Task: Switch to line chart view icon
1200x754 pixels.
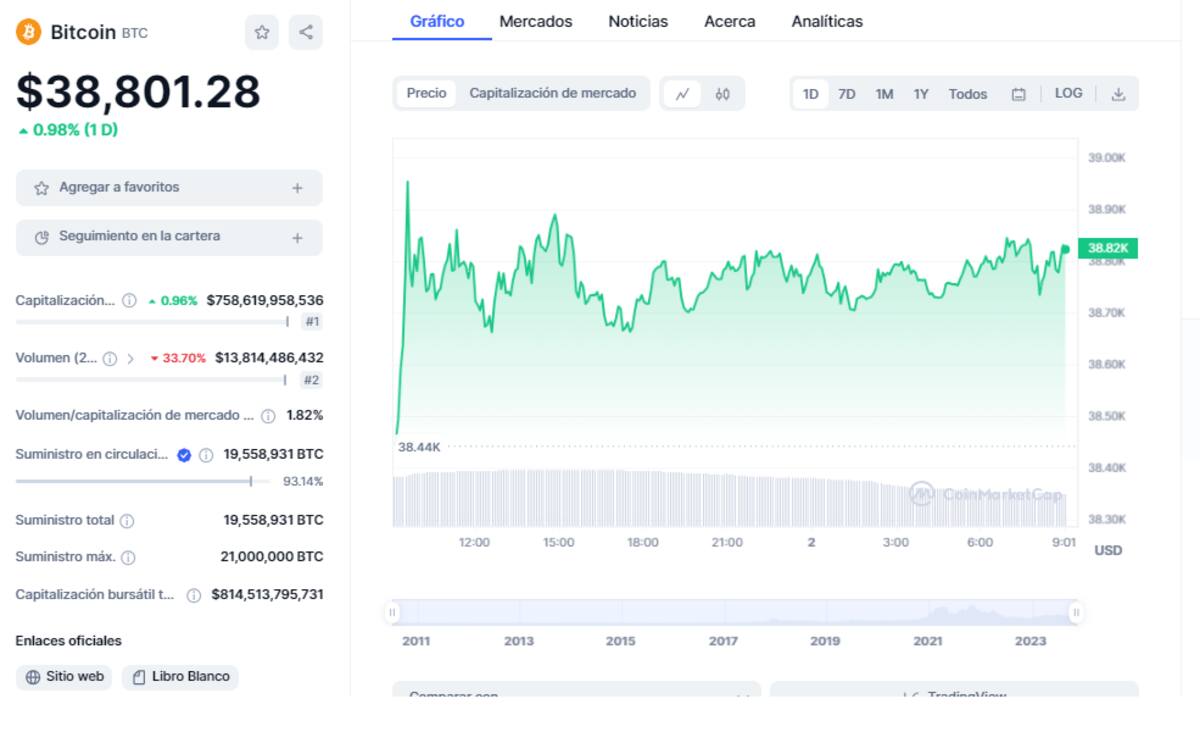Action: pos(682,94)
